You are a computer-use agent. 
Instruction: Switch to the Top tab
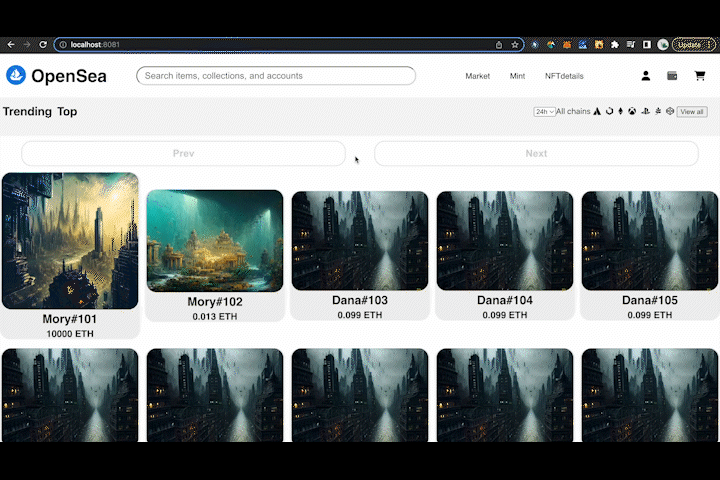[x=67, y=112]
